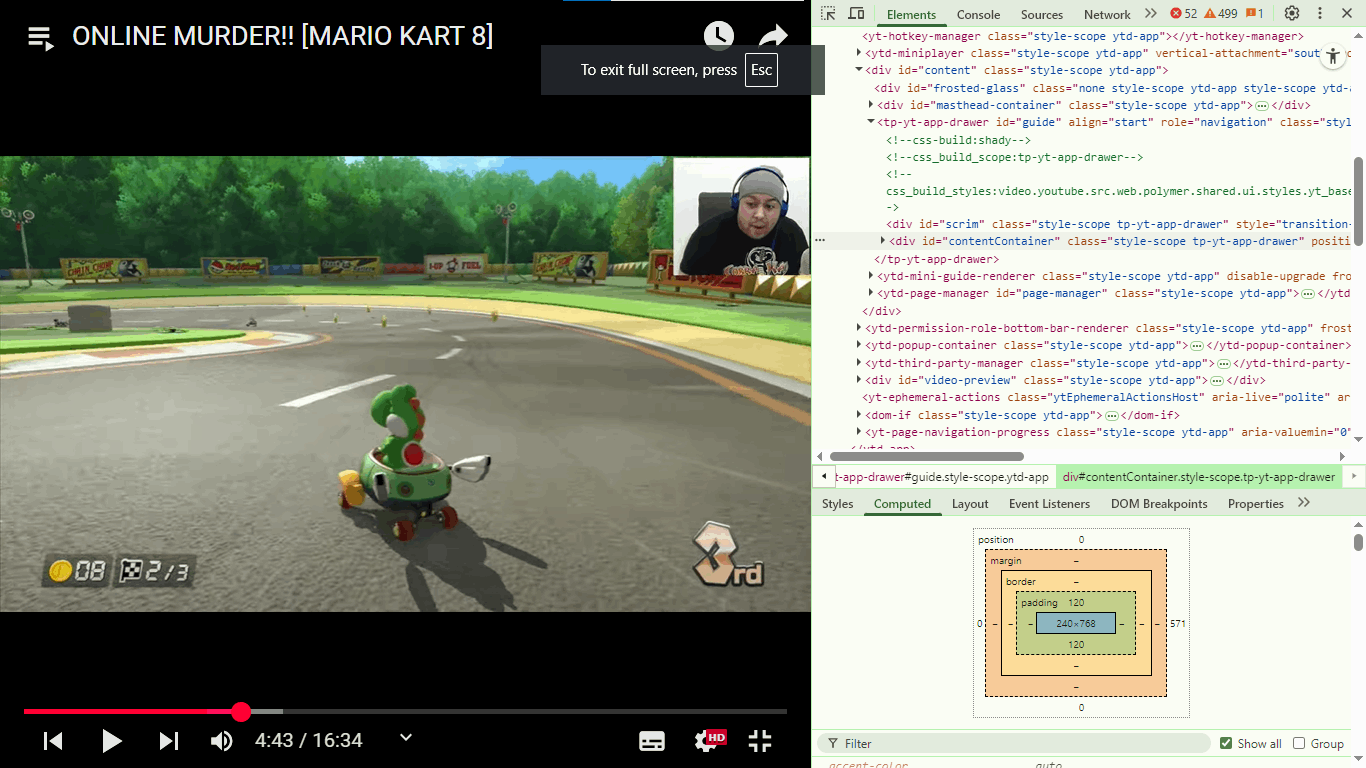Select yt-hotkey-manager element row
The height and width of the screenshot is (768, 1366).
tap(1083, 36)
